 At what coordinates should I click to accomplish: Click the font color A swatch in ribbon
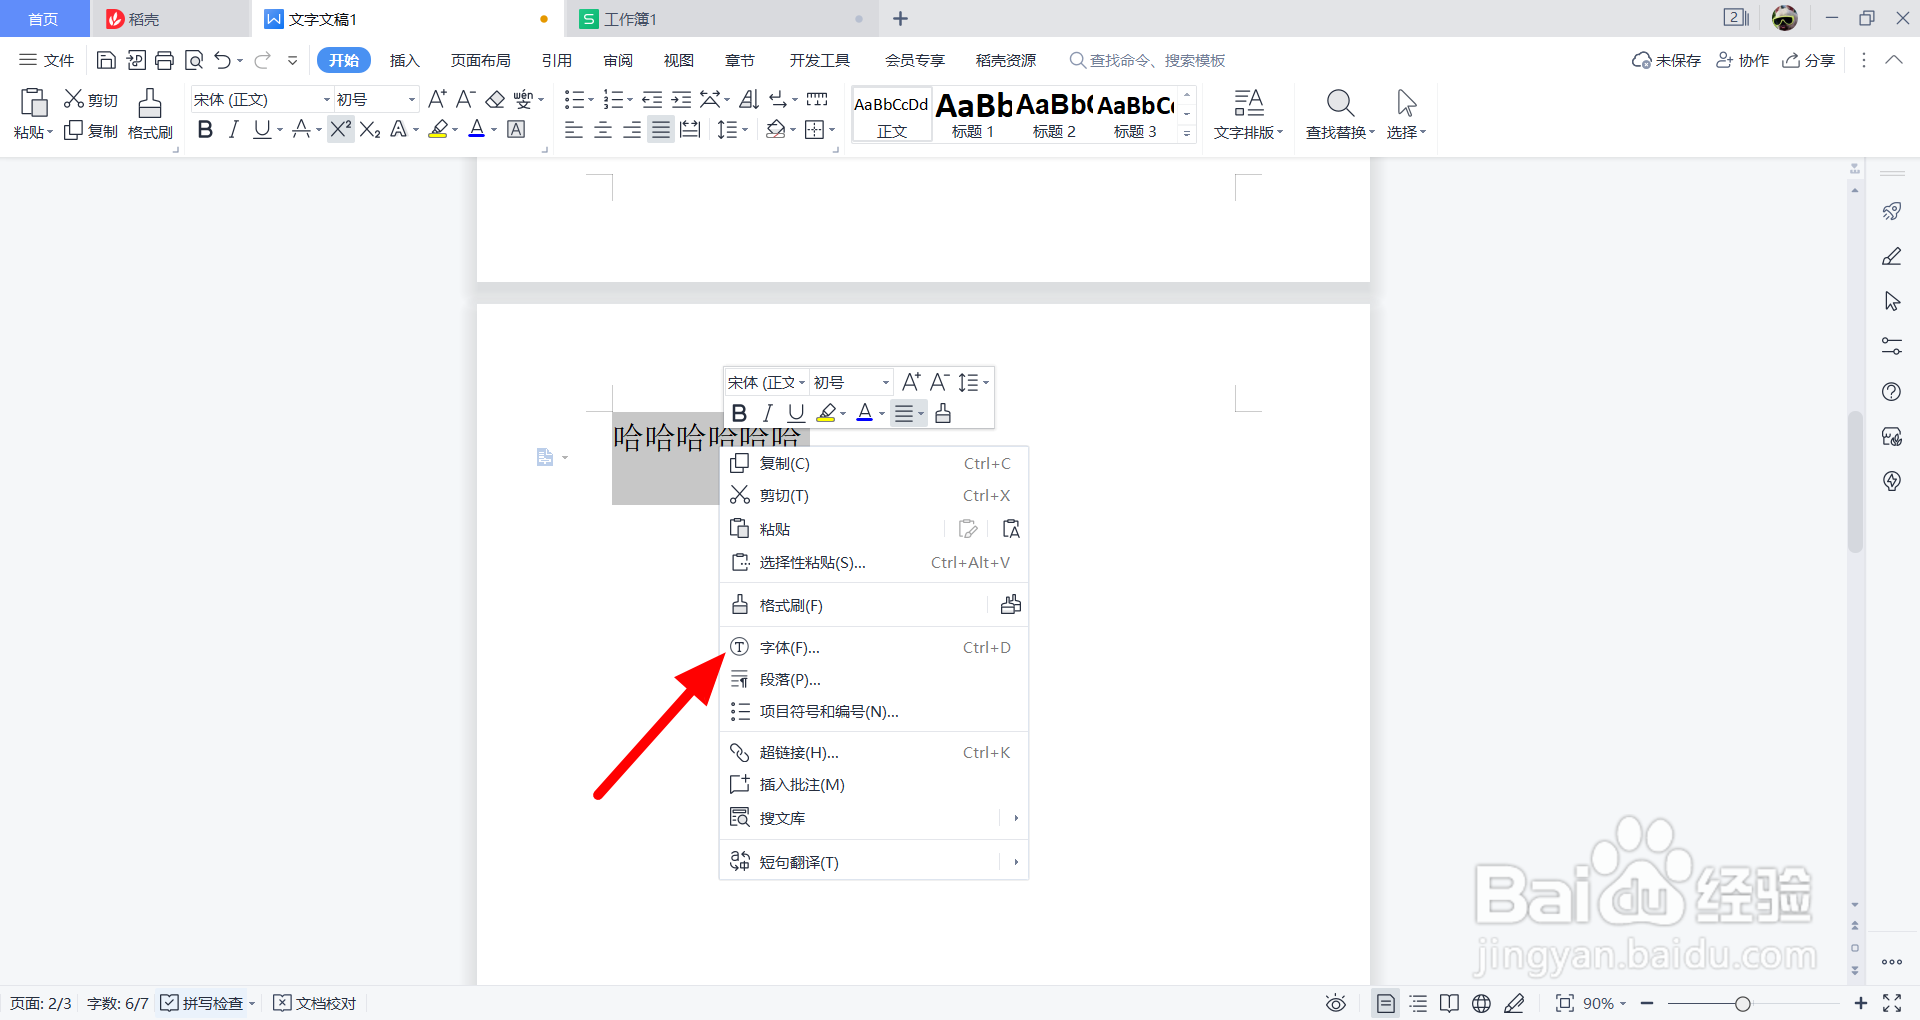[477, 130]
